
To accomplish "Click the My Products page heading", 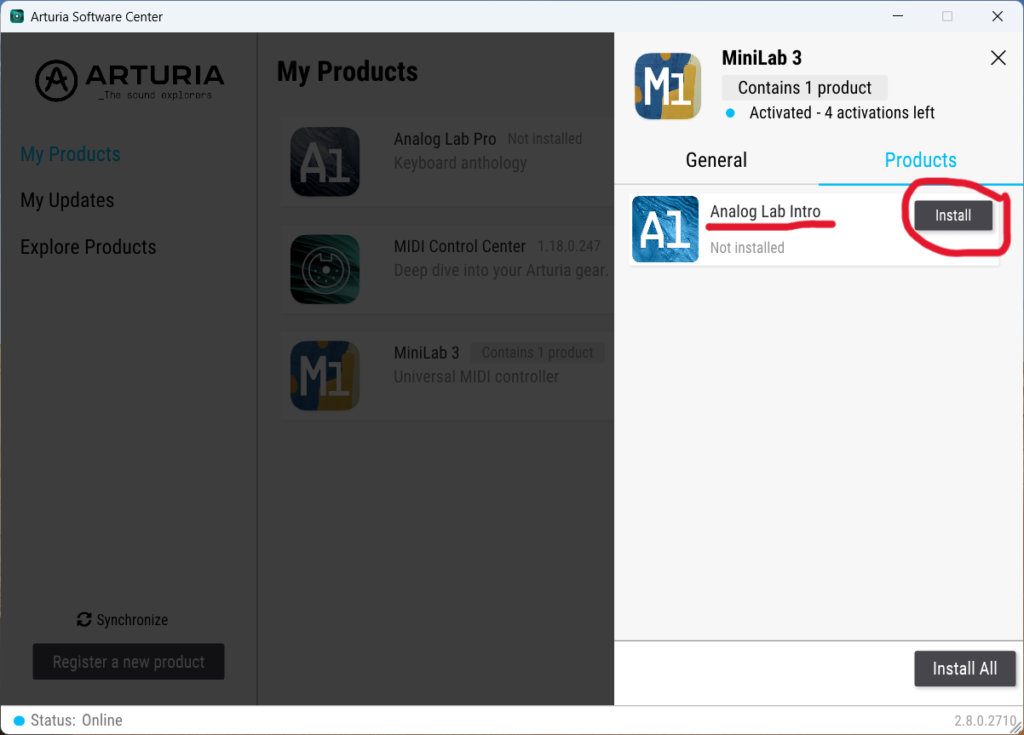I will tap(347, 73).
